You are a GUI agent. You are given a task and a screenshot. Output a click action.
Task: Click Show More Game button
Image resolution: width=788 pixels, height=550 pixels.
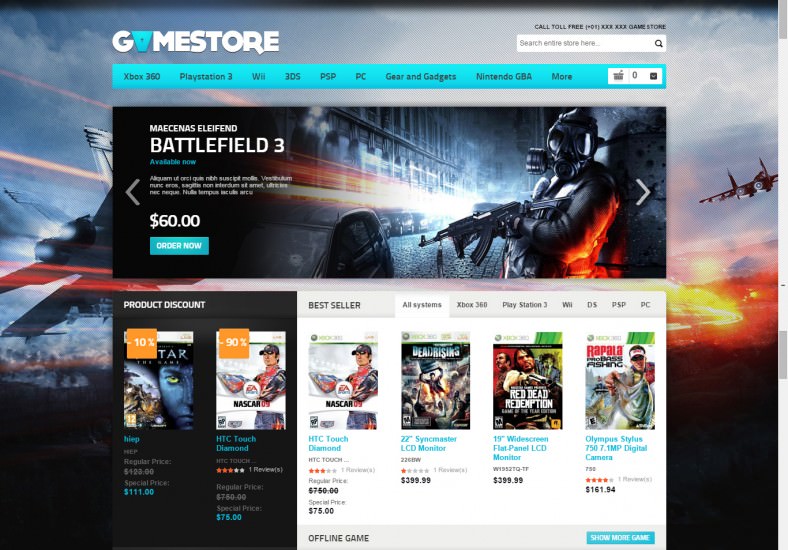click(620, 537)
